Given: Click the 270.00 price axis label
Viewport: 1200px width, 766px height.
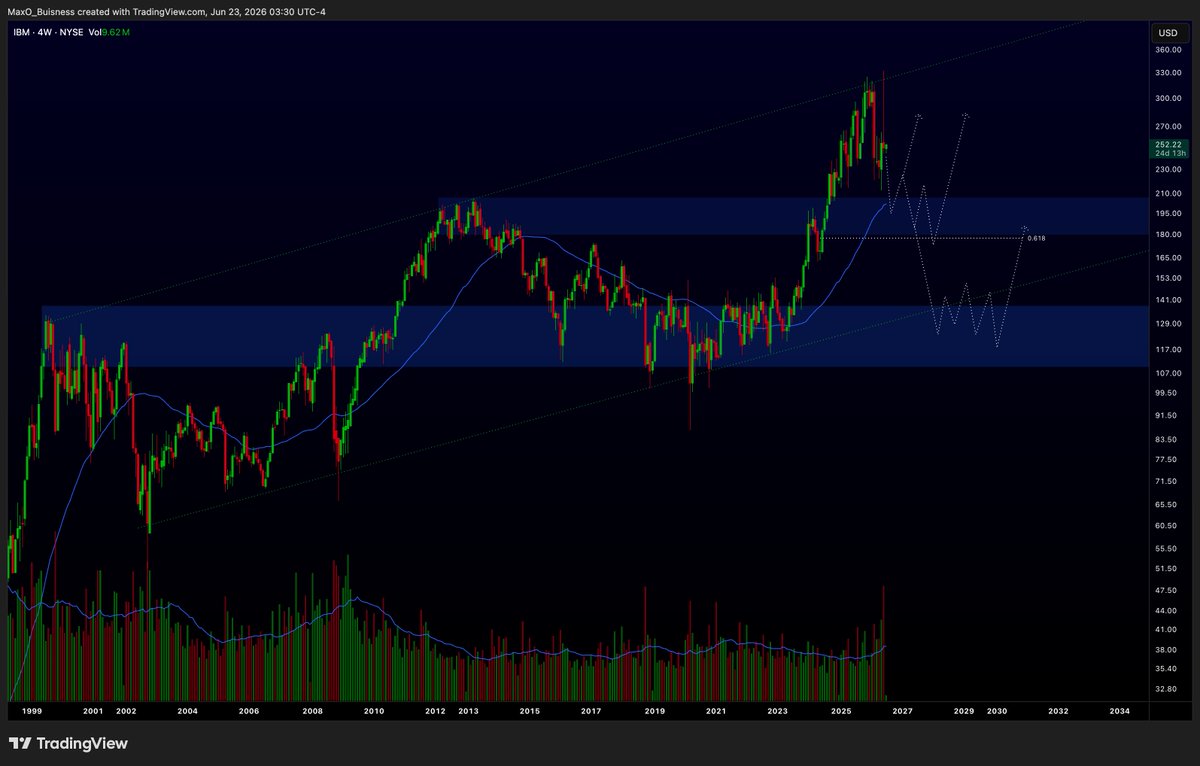Looking at the screenshot, I should pyautogui.click(x=1168, y=127).
